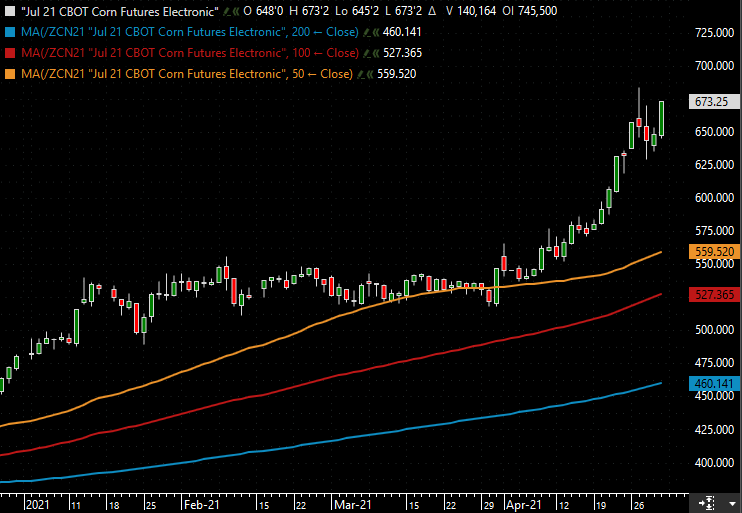
Task: Collapse Corn Futures title using double-chevron icon
Action: point(236,11)
